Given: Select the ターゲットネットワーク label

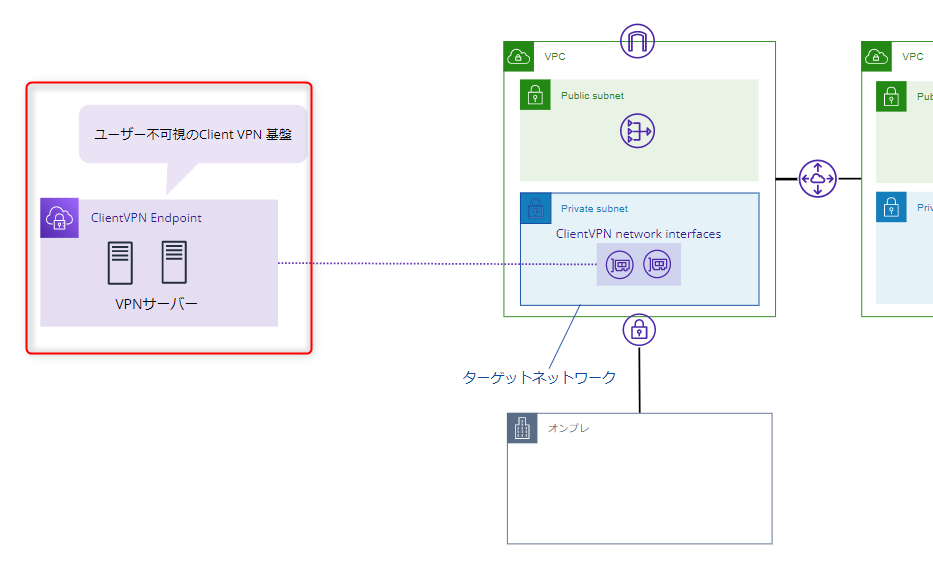Looking at the screenshot, I should (x=539, y=377).
